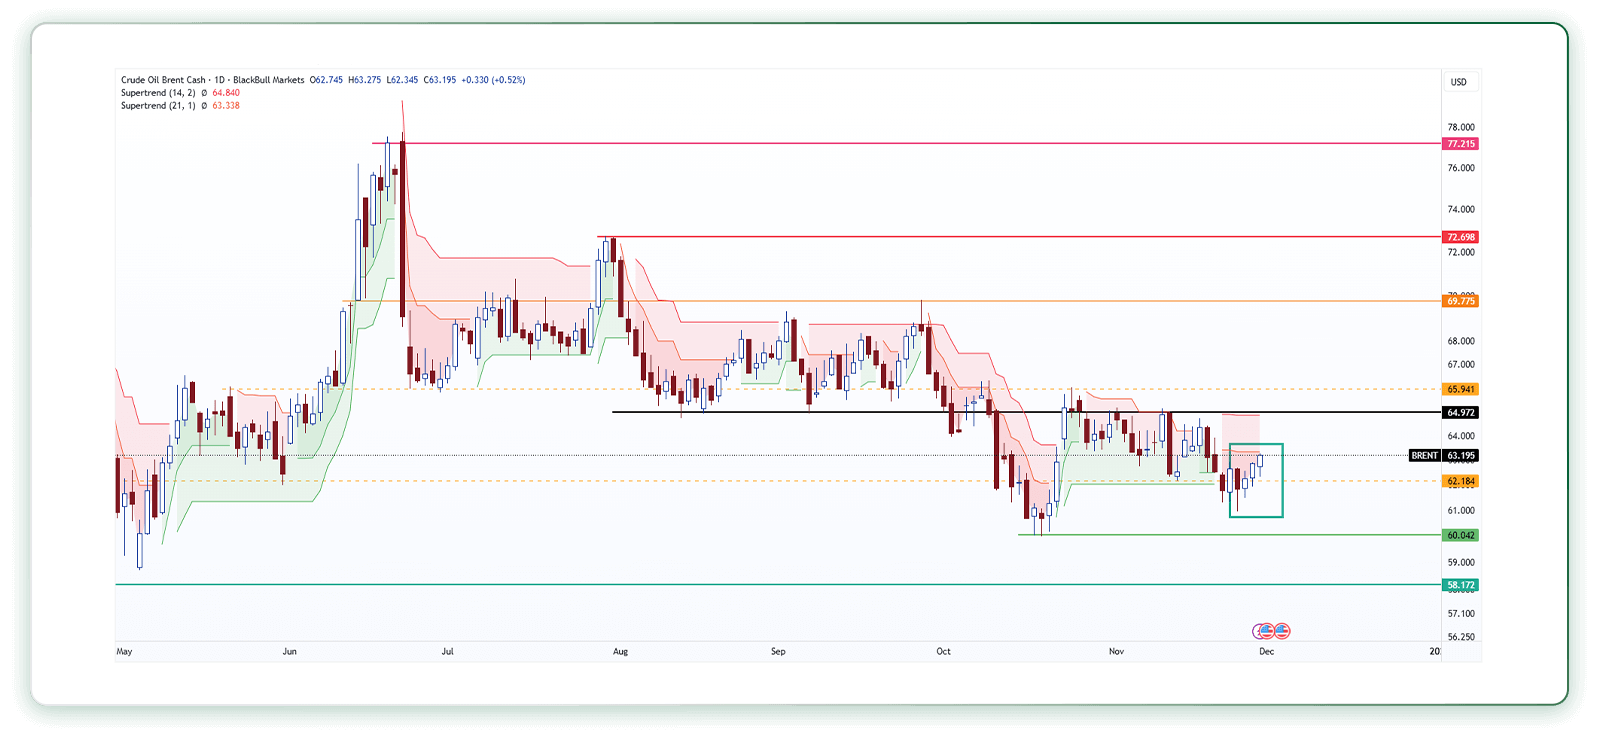Click the orange 69.775 price level label
This screenshot has height=738, width=1600.
[x=1461, y=301]
